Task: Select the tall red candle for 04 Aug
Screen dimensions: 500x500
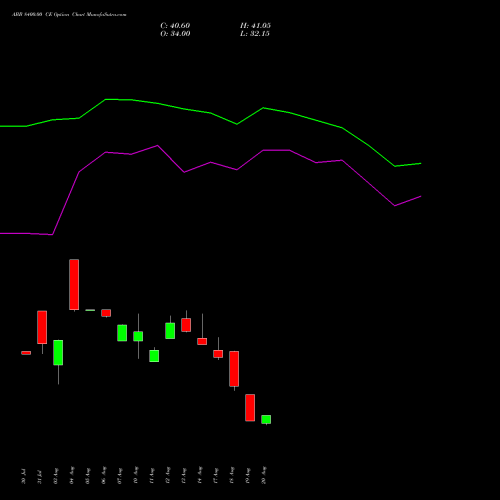Action: coord(74,285)
